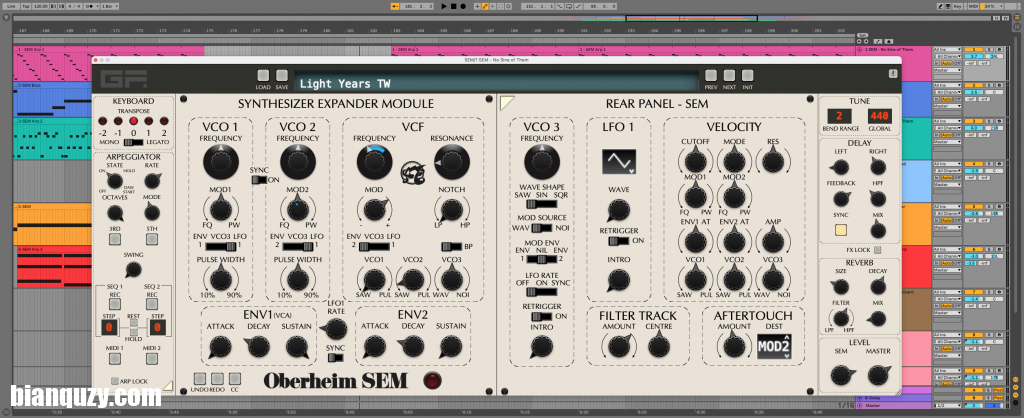Screen dimensions: 1024x418
Task: Click the ENV1 ATTACK knob
Action: point(220,347)
